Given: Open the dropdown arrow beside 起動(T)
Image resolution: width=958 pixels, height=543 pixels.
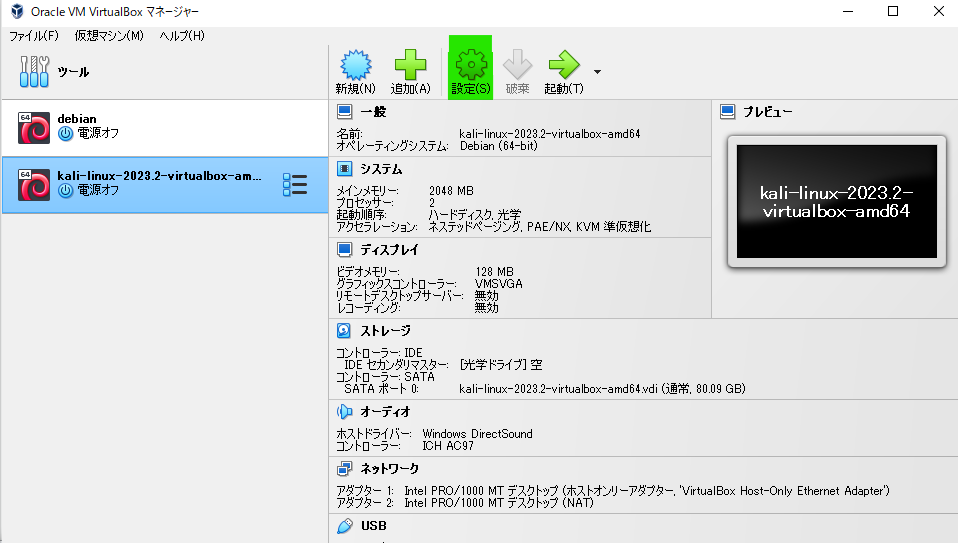Looking at the screenshot, I should tap(598, 72).
